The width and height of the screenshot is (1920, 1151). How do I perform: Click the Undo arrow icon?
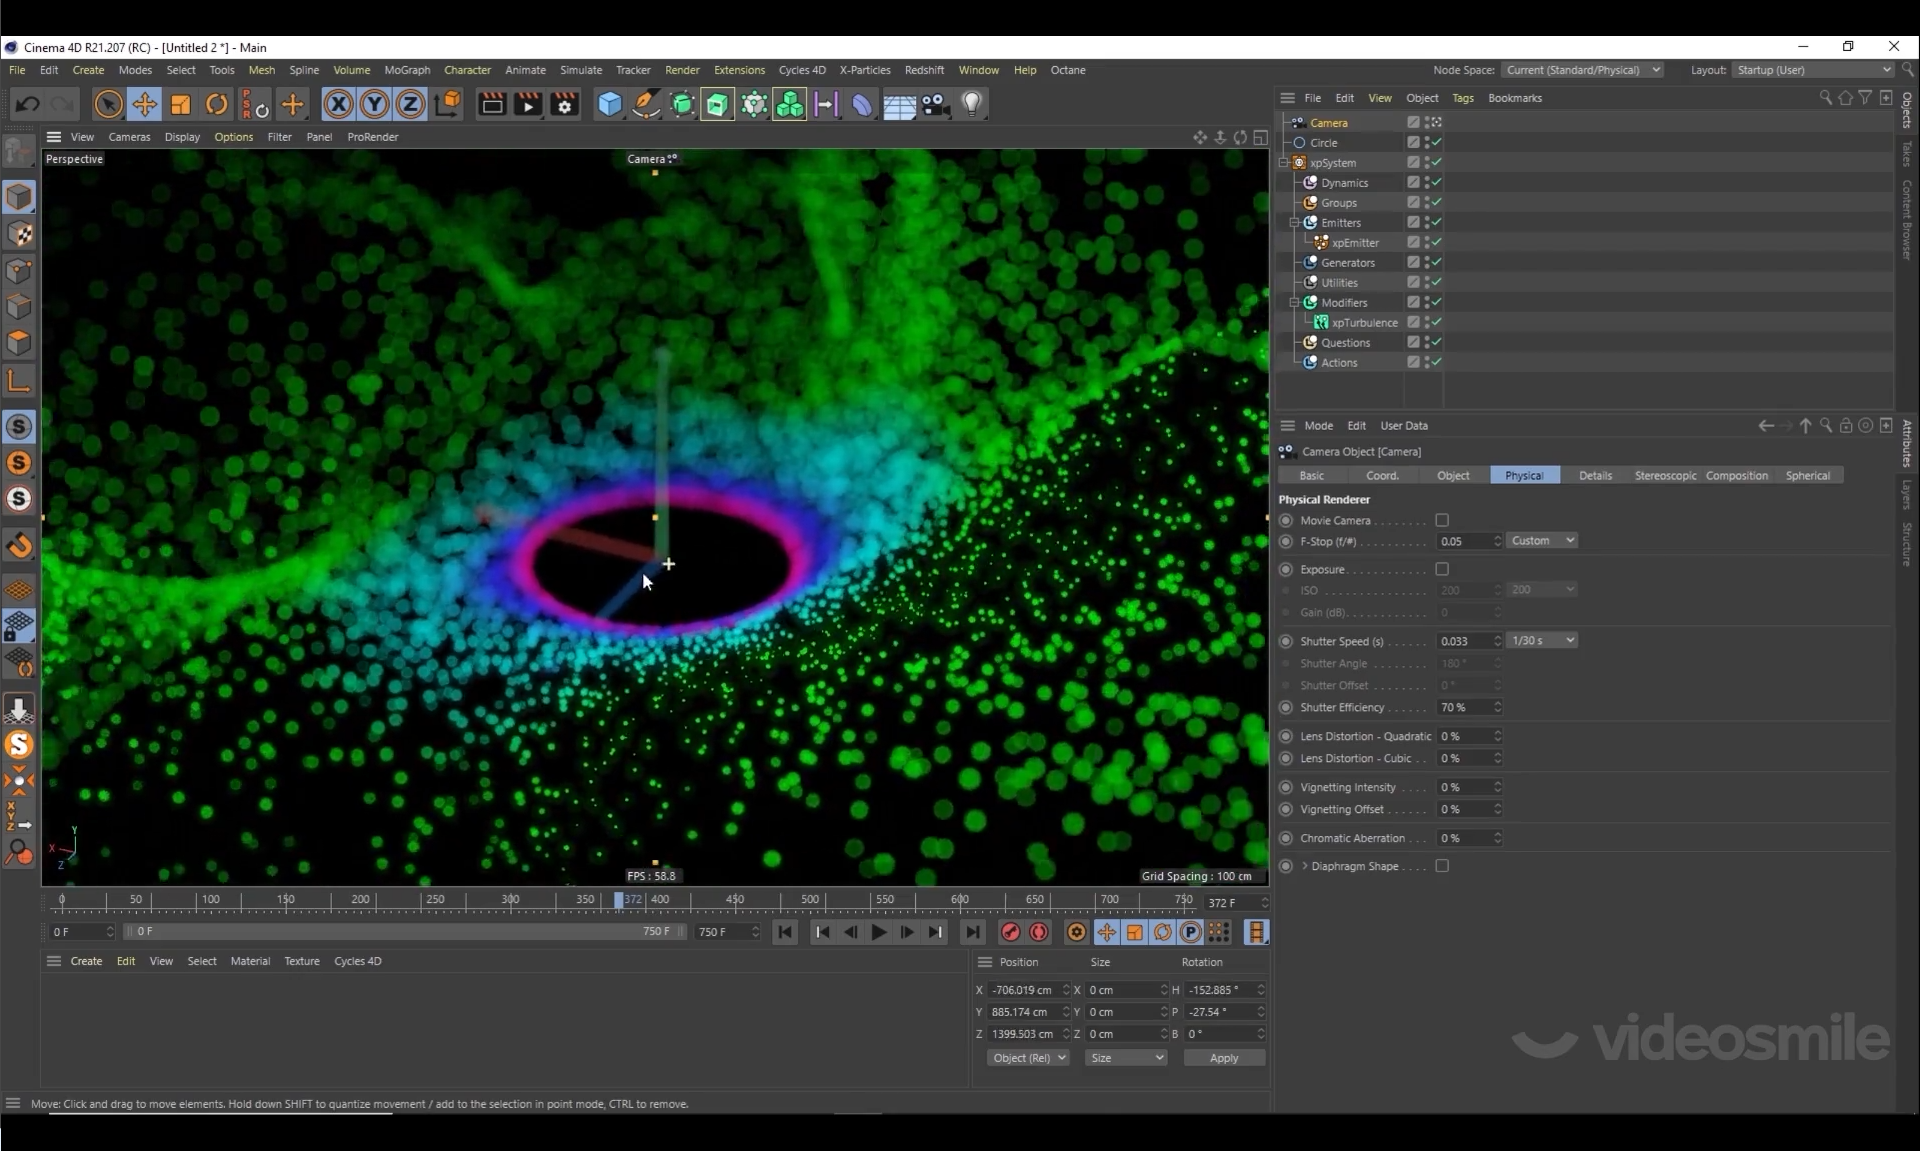point(28,104)
